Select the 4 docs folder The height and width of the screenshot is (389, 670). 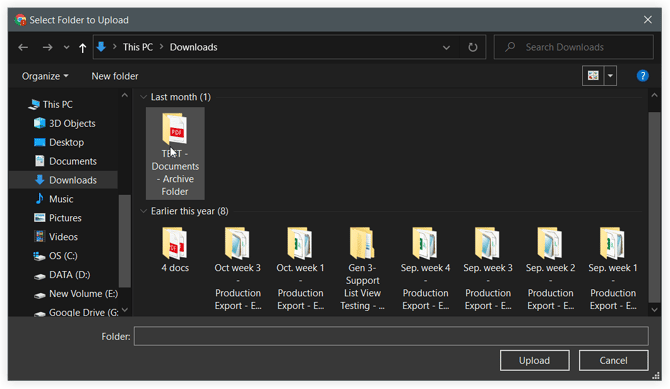175,250
